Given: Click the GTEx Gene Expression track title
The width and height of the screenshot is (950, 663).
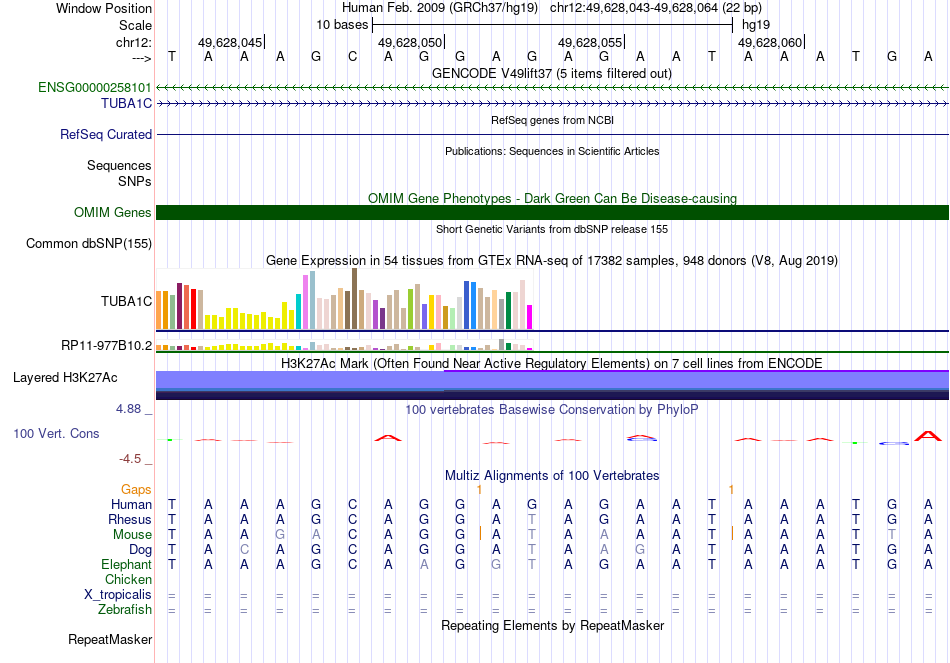Looking at the screenshot, I should coord(552,261).
